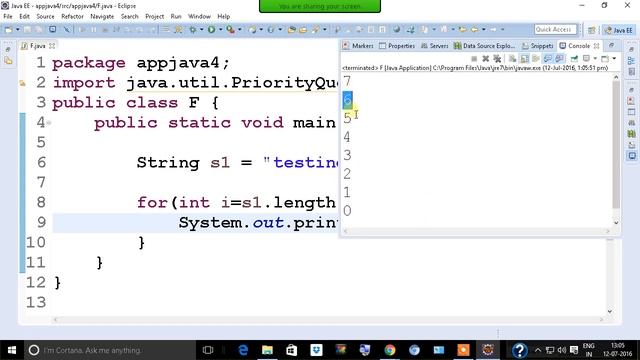Image resolution: width=640 pixels, height=360 pixels.
Task: Close the F.java editor tab X
Action: (x=52, y=46)
